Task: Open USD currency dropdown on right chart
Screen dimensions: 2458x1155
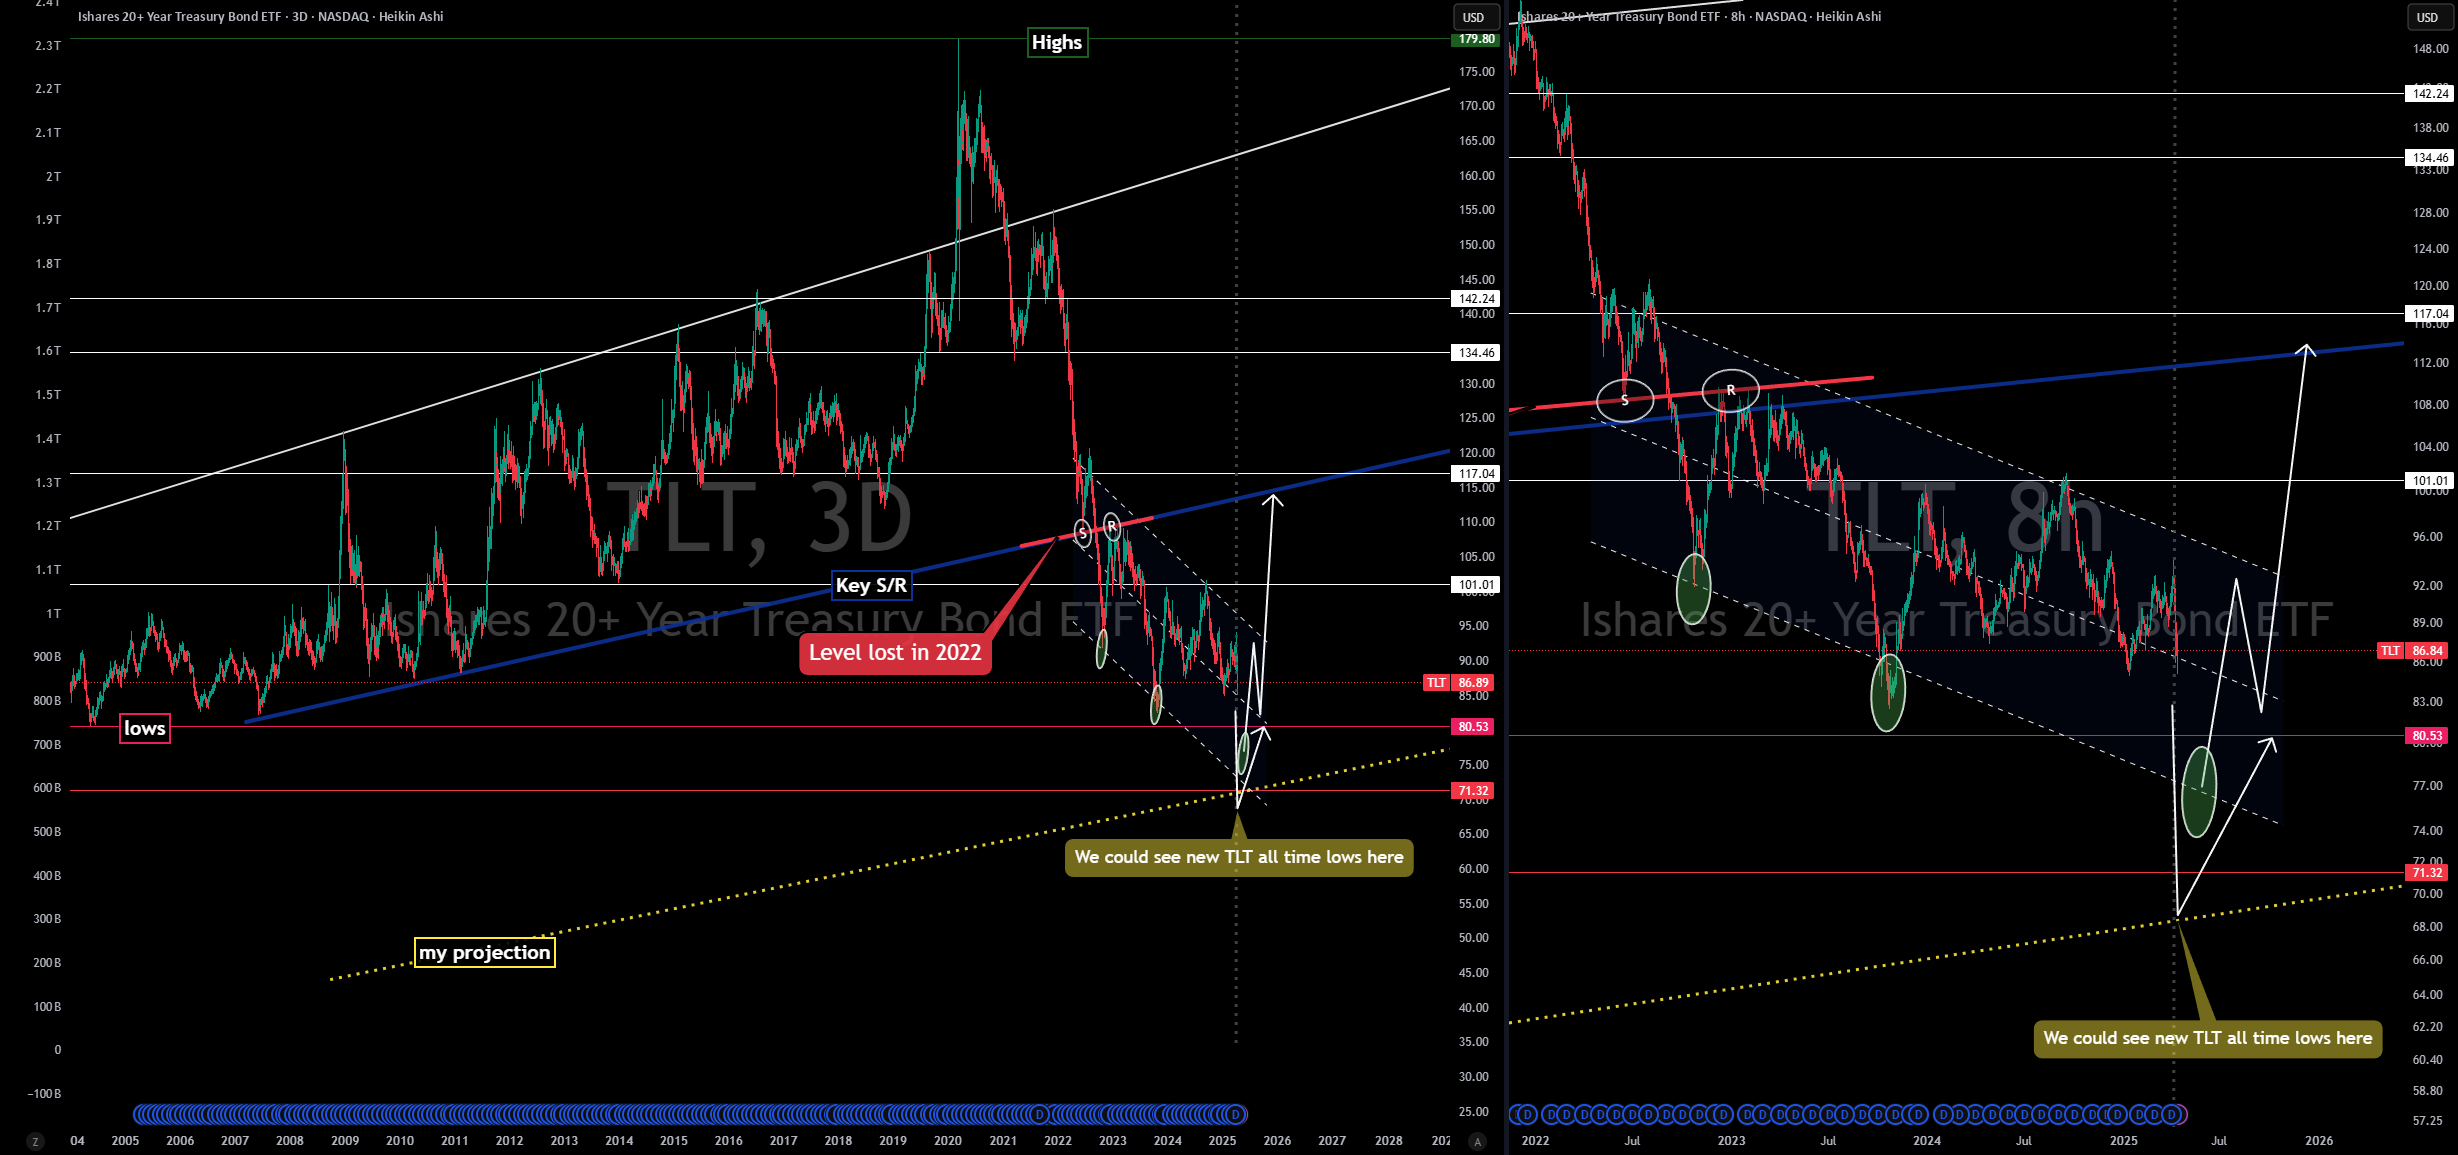Action: point(2427,17)
